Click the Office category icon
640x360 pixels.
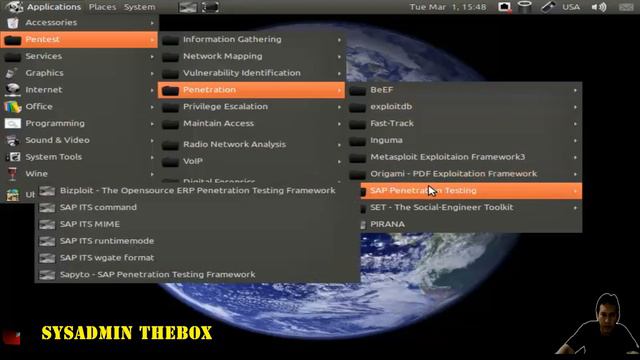[x=13, y=107]
